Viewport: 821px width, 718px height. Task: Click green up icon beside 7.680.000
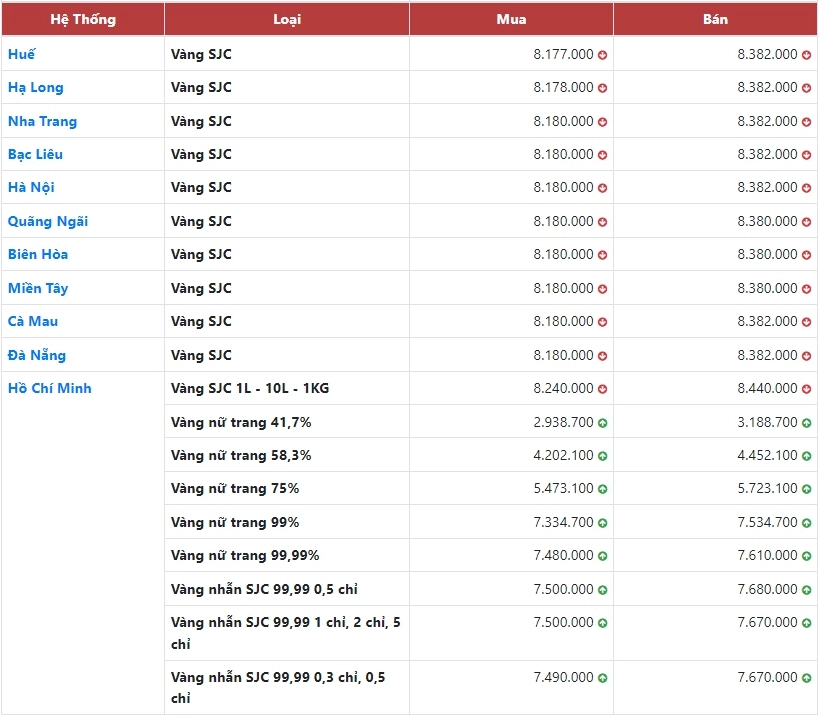tap(806, 590)
